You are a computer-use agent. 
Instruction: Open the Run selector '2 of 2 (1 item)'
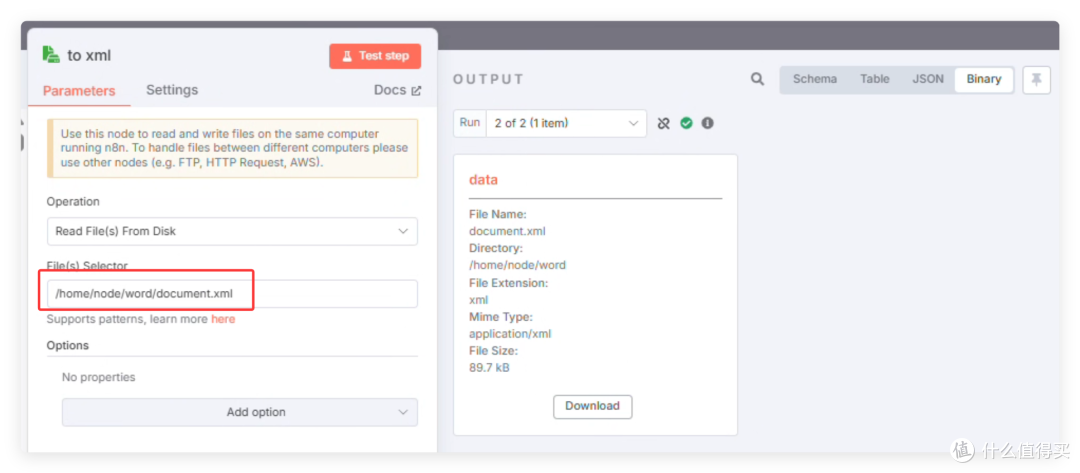pos(566,123)
